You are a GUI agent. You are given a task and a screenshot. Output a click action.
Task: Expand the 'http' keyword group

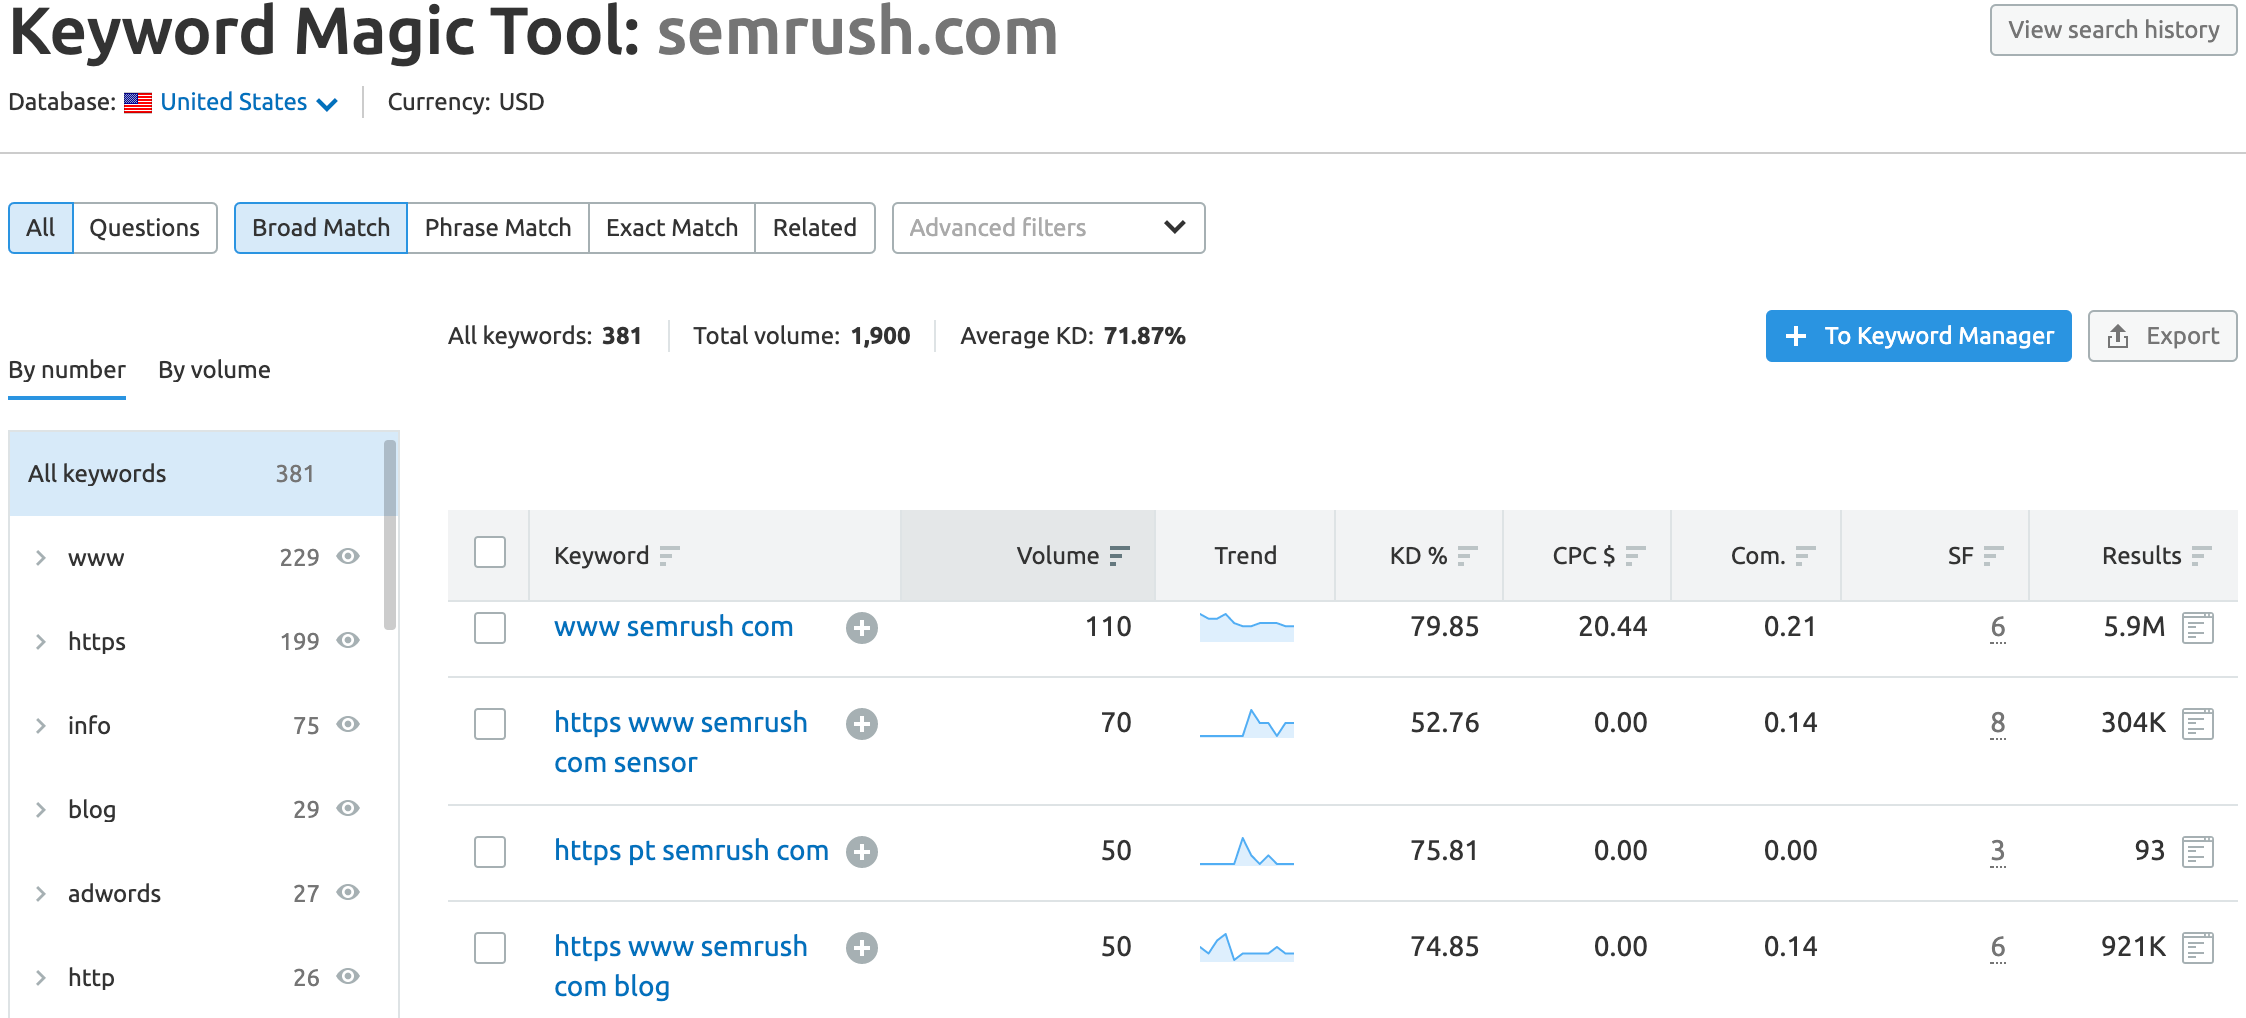(41, 978)
